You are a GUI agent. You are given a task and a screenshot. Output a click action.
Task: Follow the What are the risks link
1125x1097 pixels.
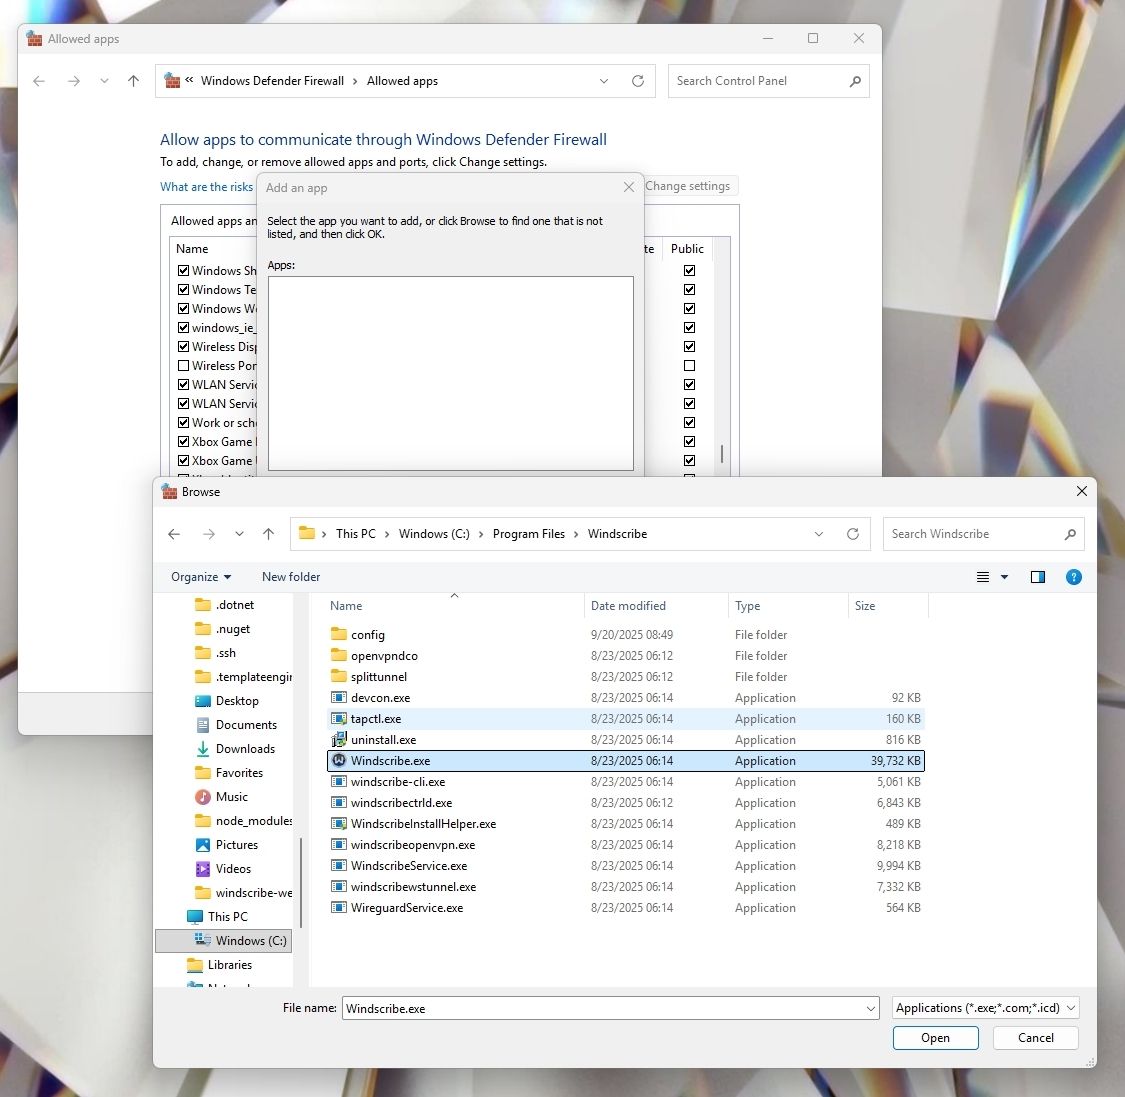[206, 187]
